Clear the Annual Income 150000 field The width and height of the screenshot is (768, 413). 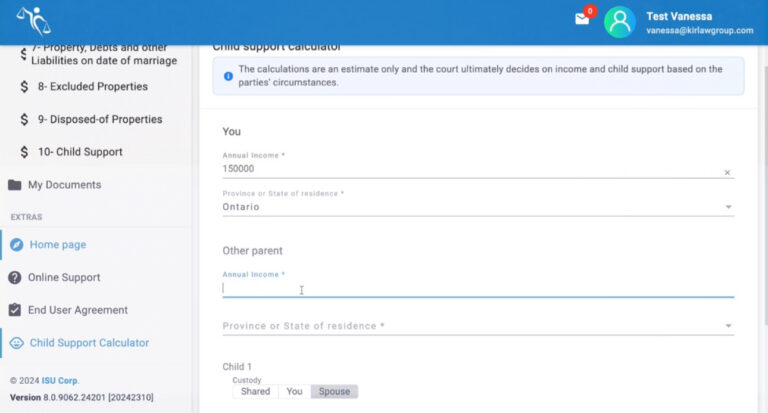[x=727, y=173]
